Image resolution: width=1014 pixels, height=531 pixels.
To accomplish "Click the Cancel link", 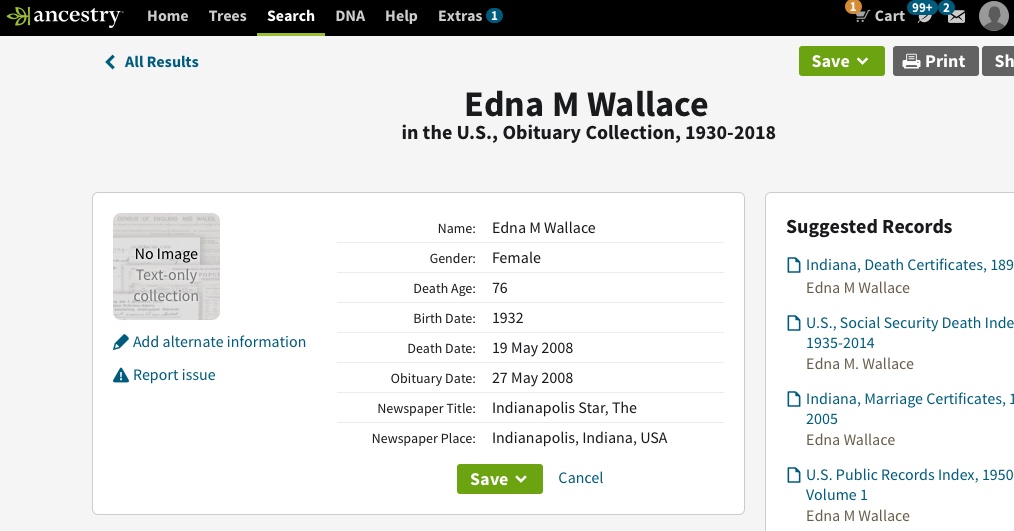I will click(580, 478).
